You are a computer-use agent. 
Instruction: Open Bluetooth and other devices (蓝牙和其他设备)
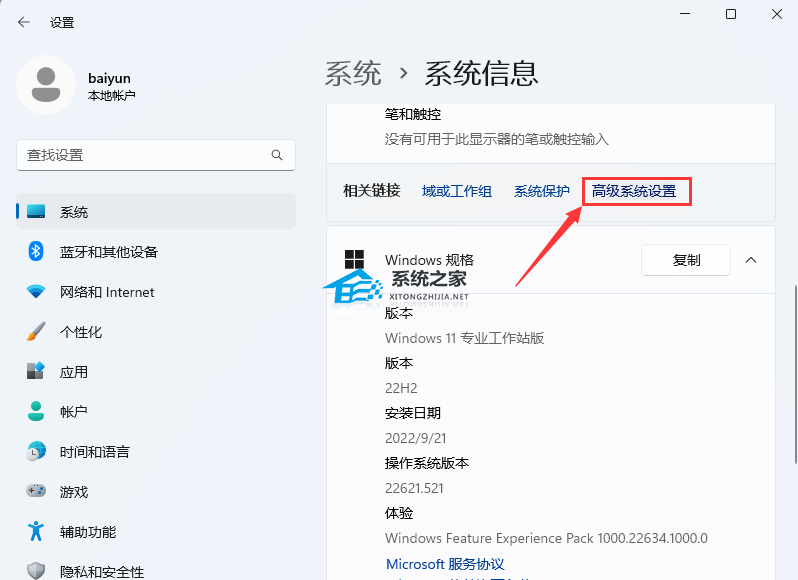(x=108, y=252)
